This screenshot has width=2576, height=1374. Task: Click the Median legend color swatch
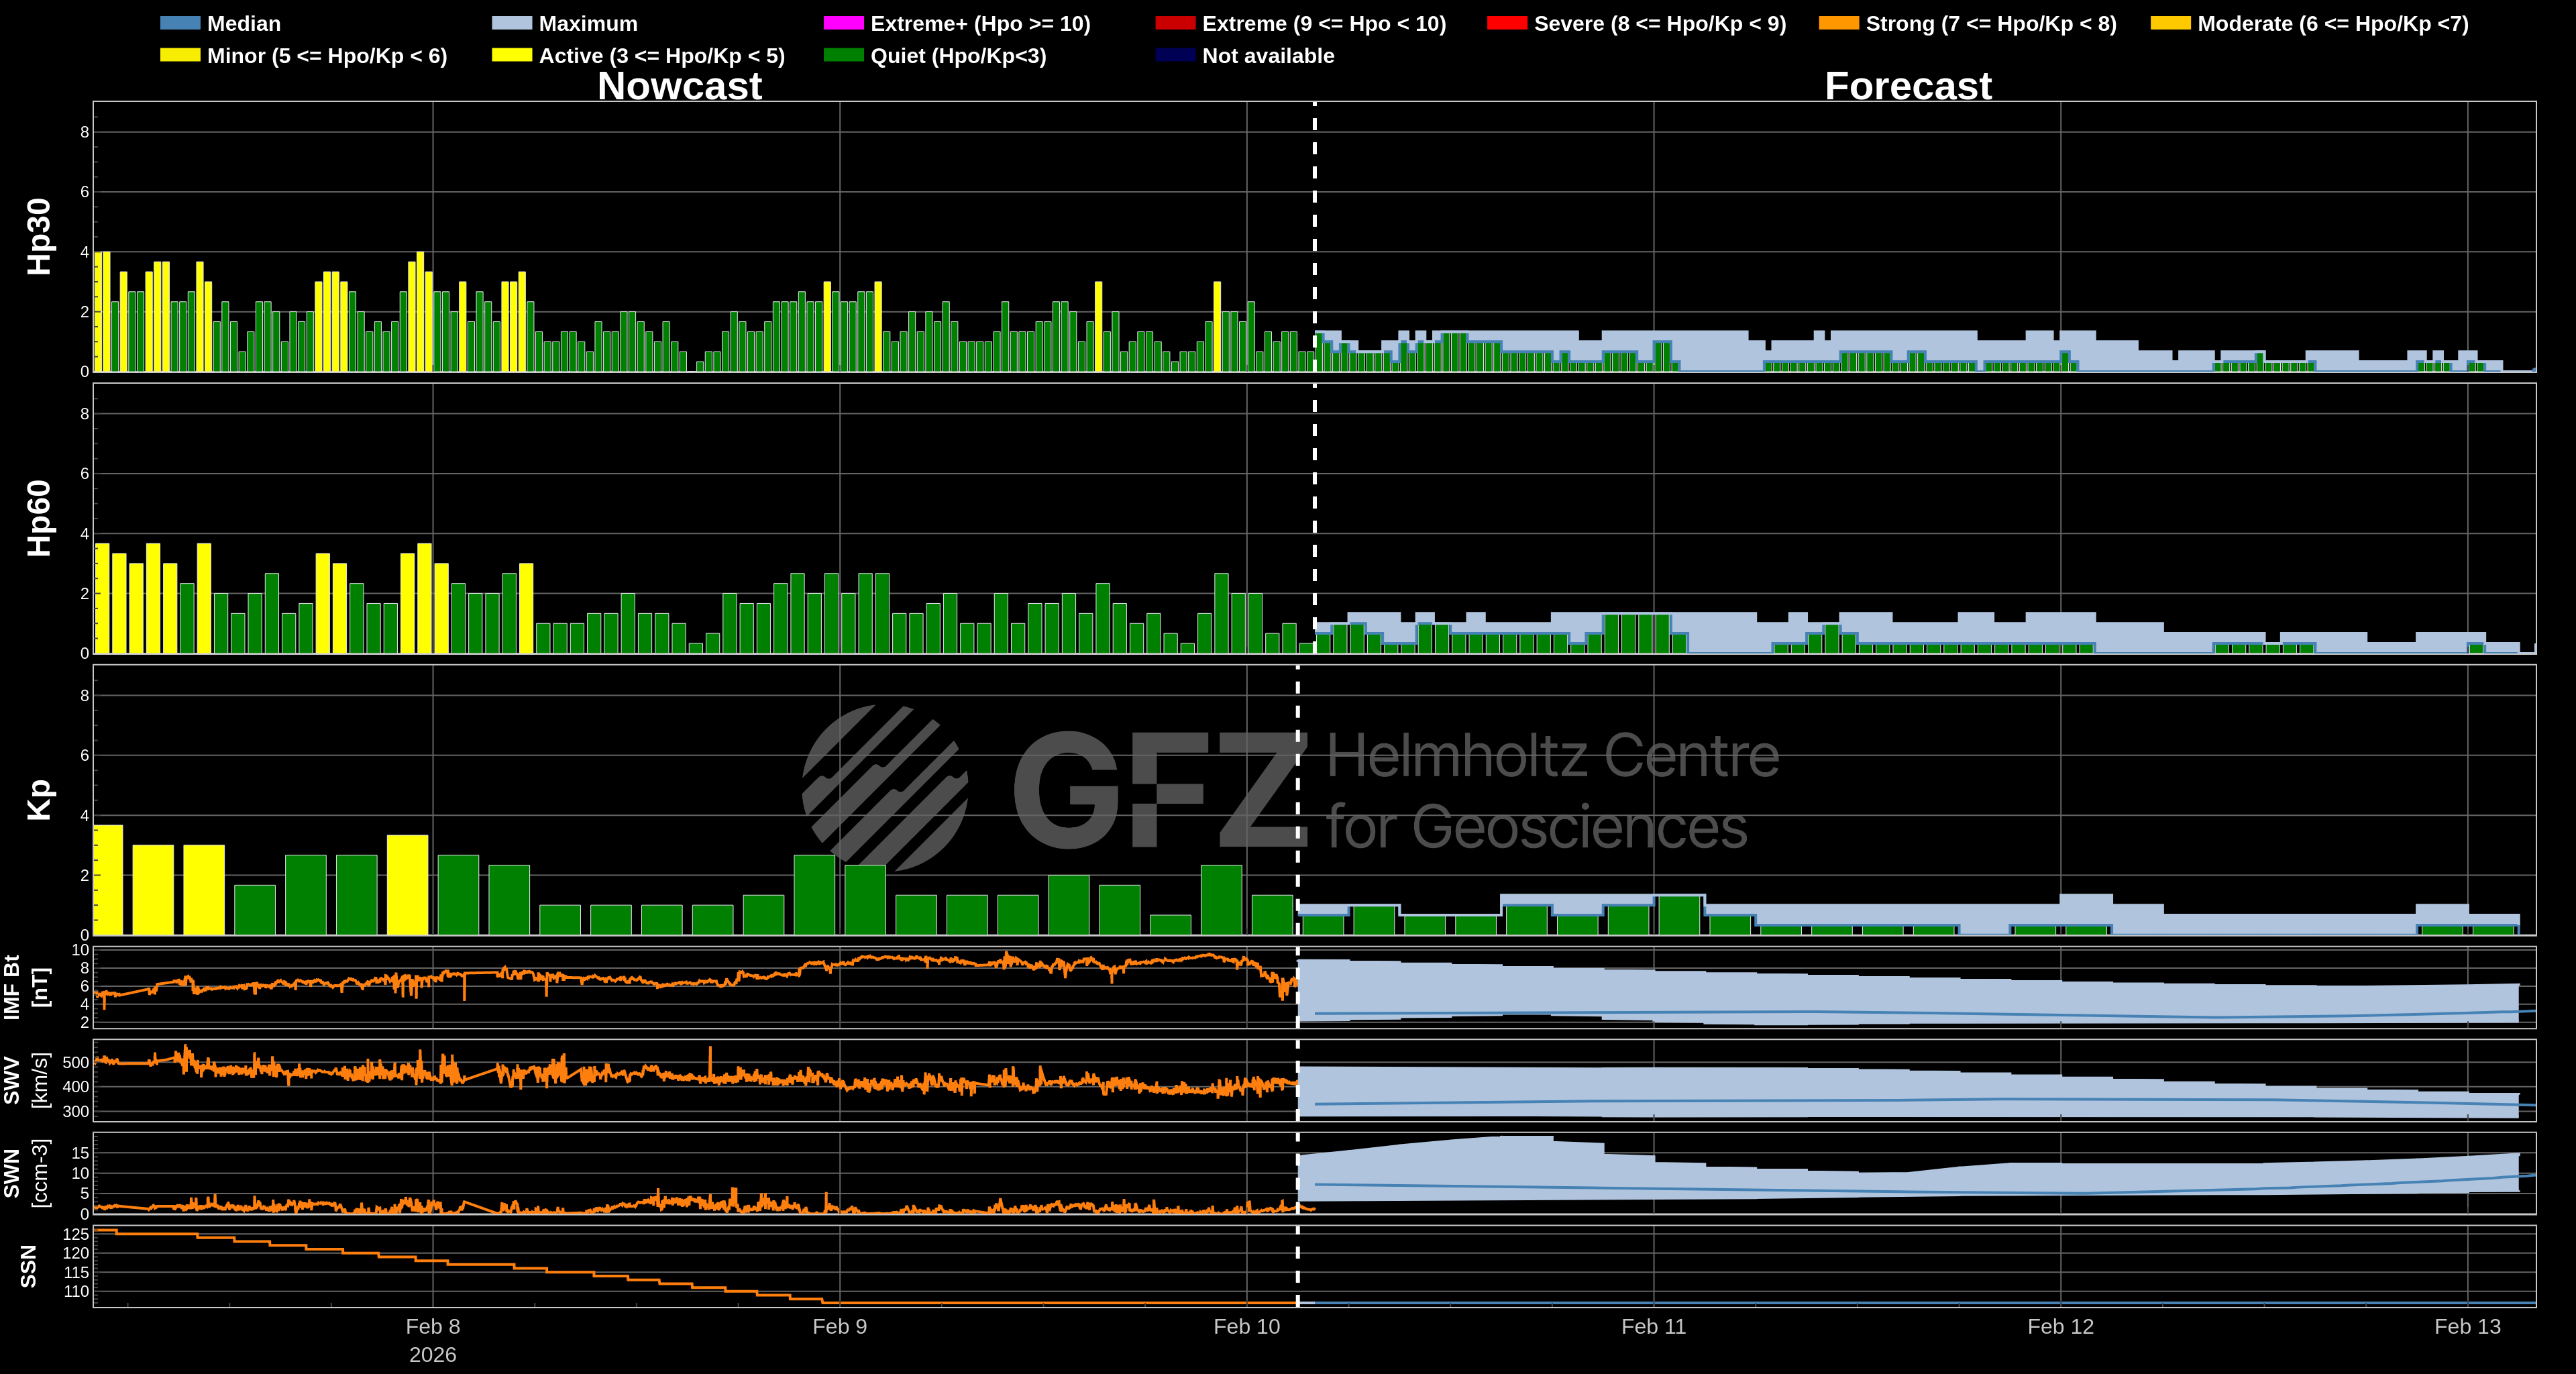click(180, 23)
